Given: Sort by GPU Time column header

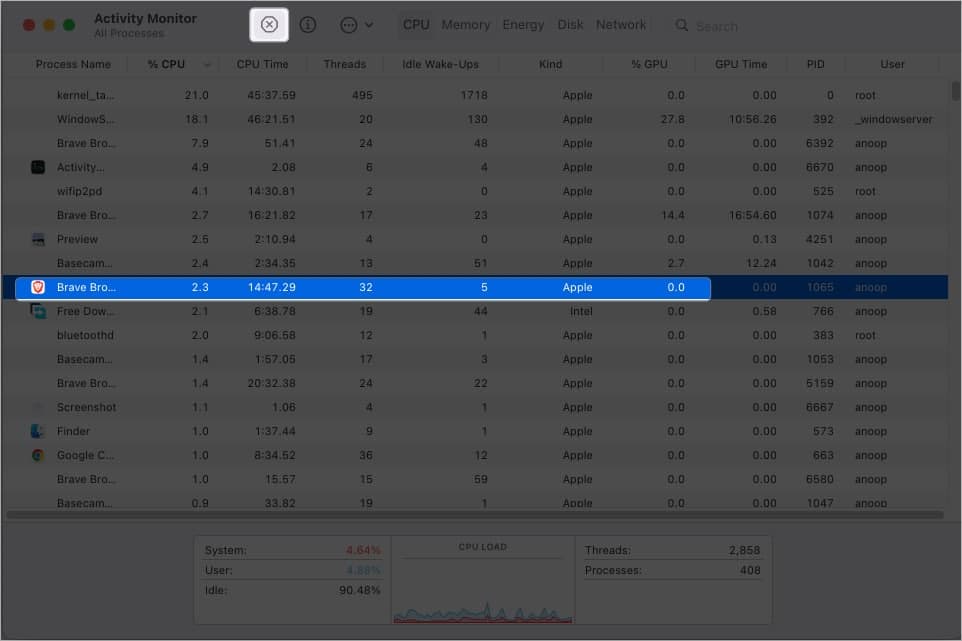Looking at the screenshot, I should click(741, 64).
